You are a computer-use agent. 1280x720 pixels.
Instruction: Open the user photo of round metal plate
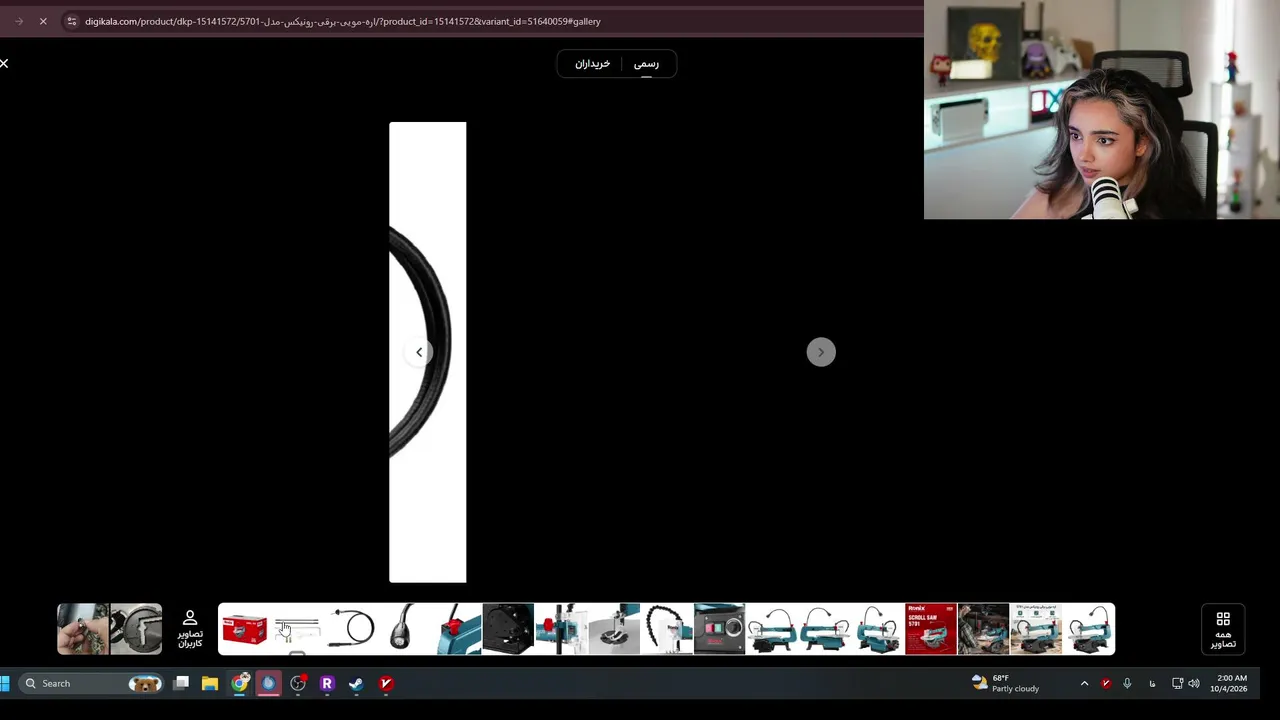[x=136, y=629]
